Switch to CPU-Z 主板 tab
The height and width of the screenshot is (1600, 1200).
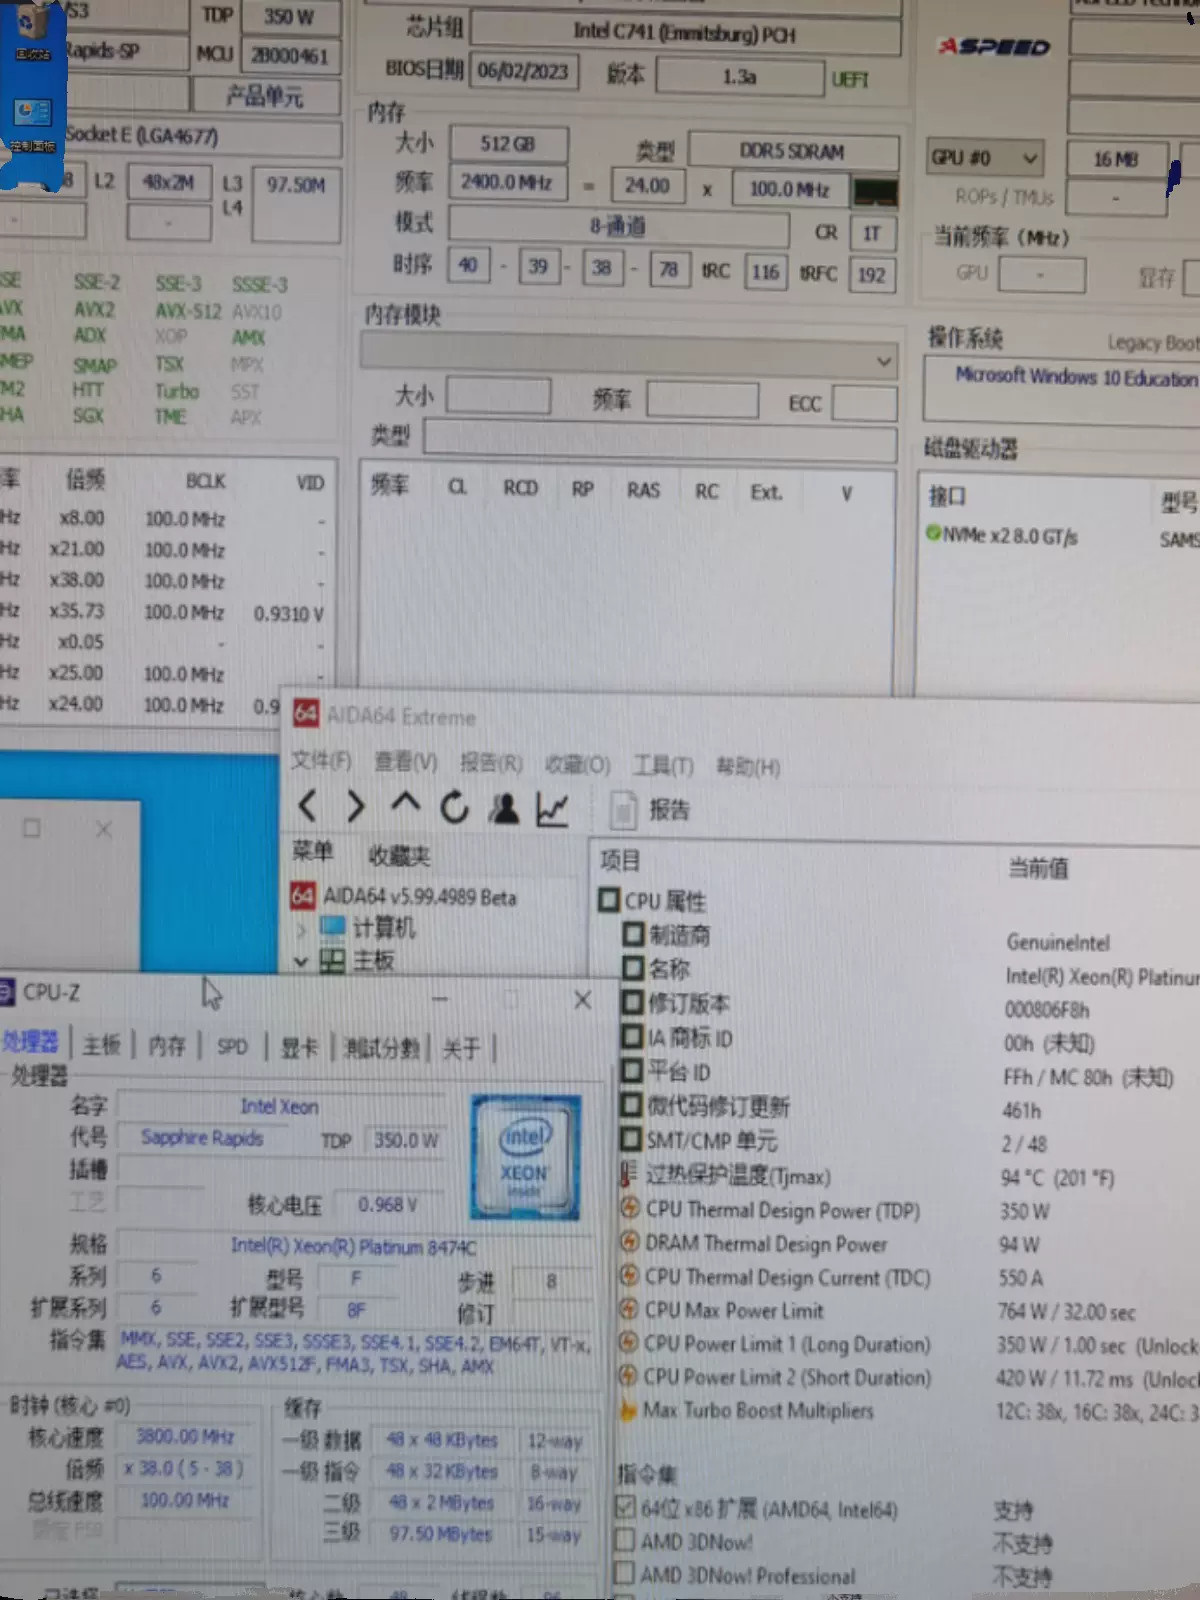click(x=101, y=1045)
